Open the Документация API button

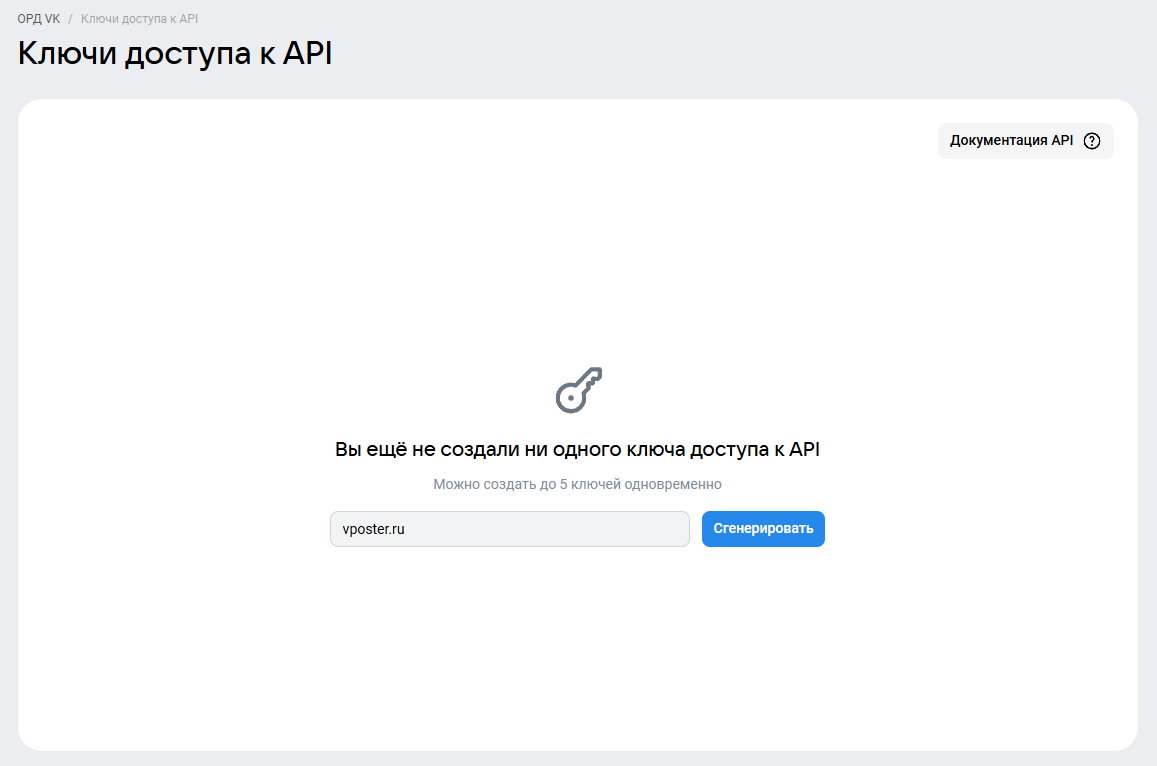[x=1024, y=141]
